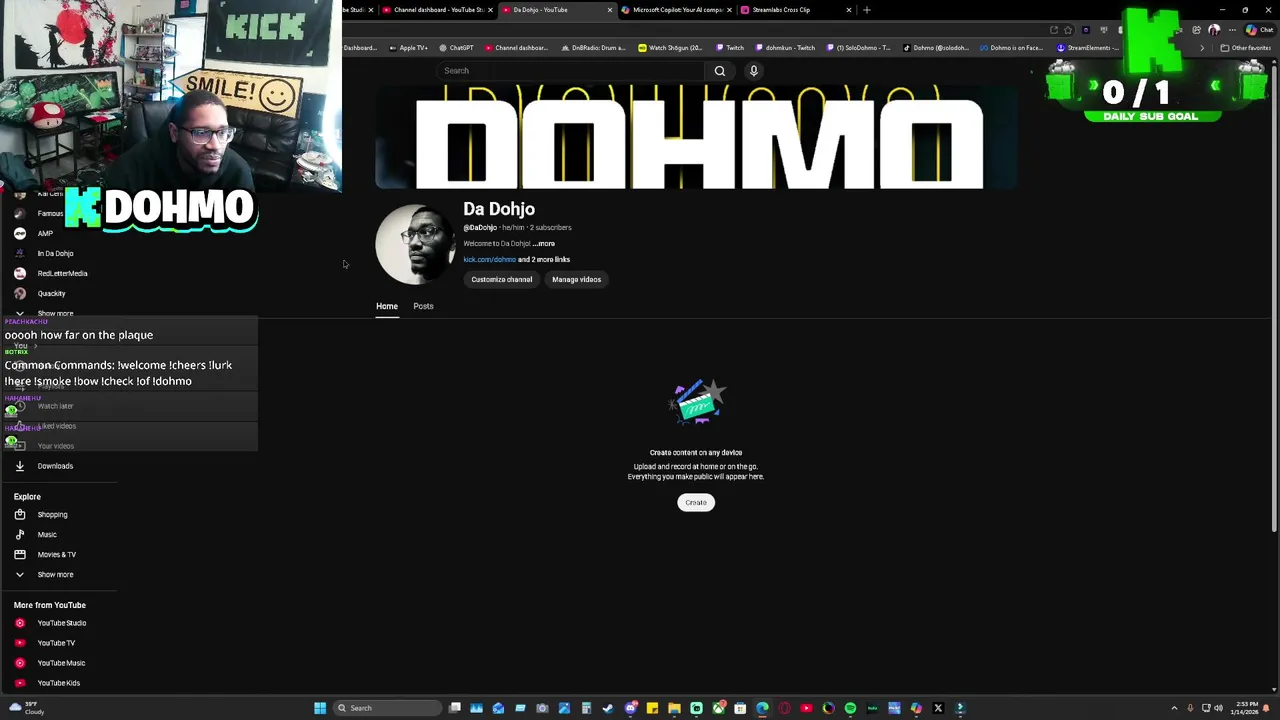
Task: Click the Customize channel button
Action: 502,280
